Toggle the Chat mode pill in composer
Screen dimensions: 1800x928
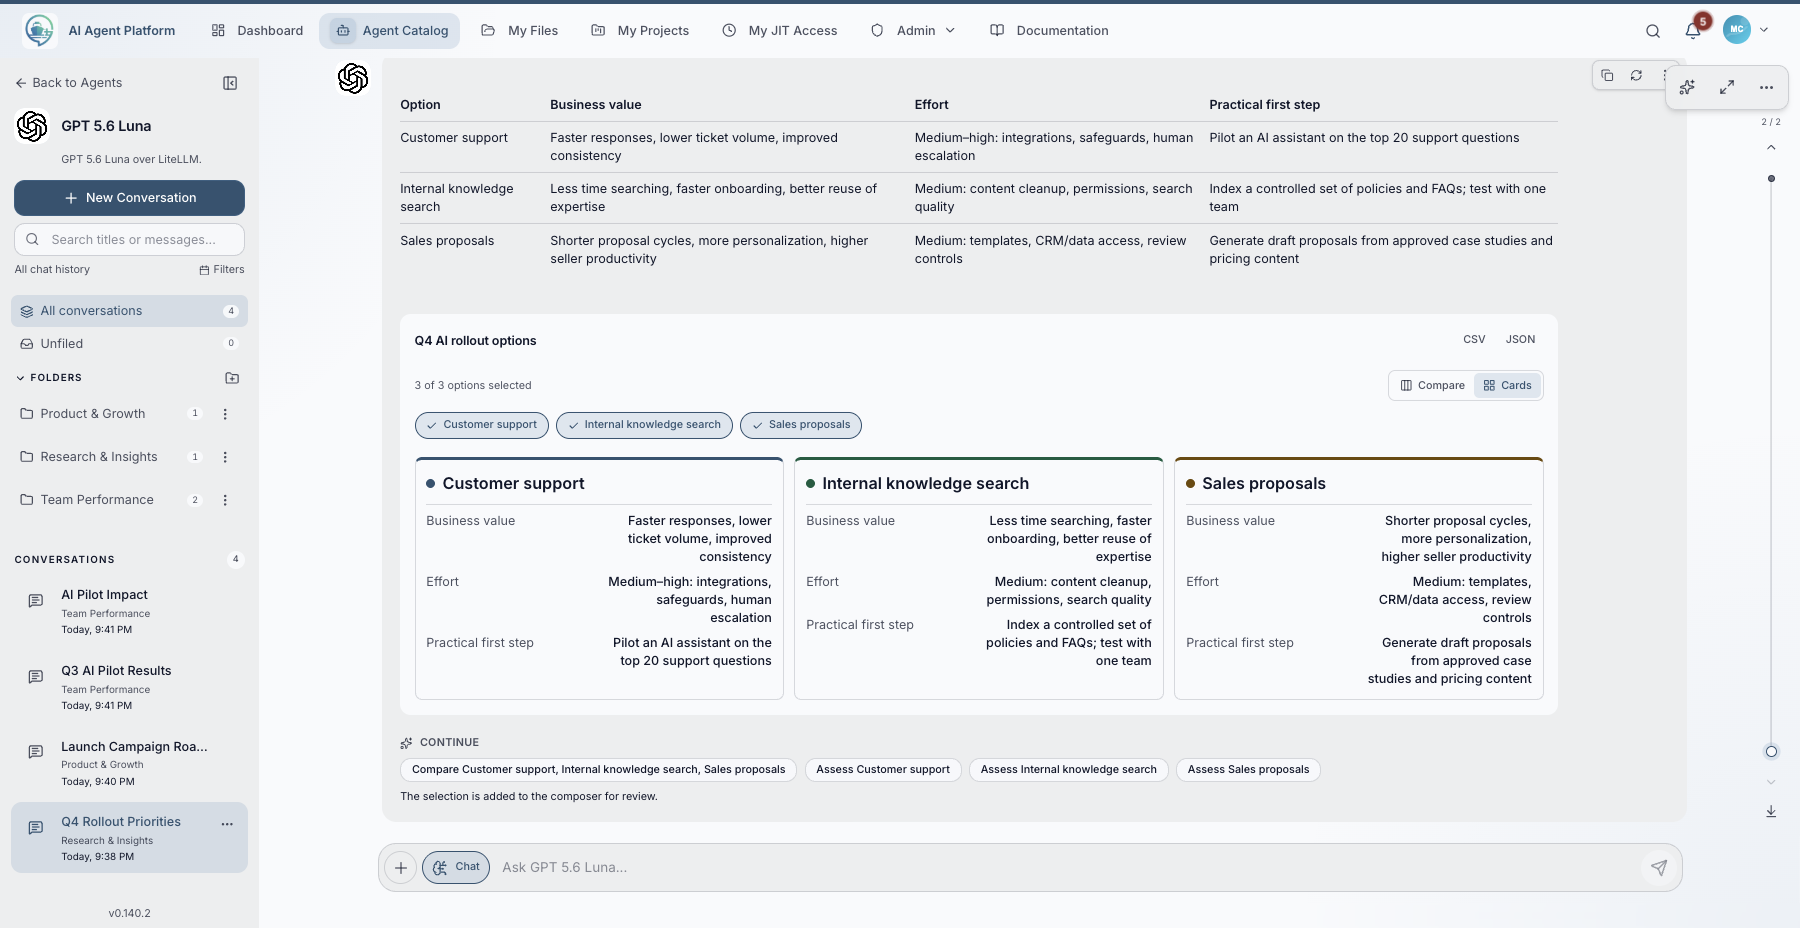tap(456, 867)
